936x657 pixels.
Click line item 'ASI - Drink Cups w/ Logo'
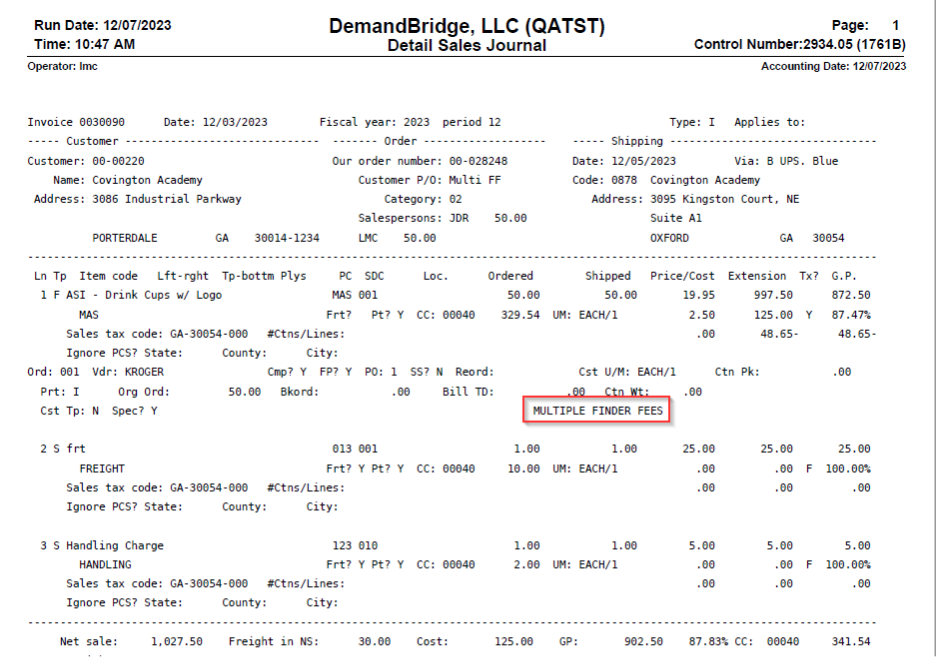click(x=144, y=295)
